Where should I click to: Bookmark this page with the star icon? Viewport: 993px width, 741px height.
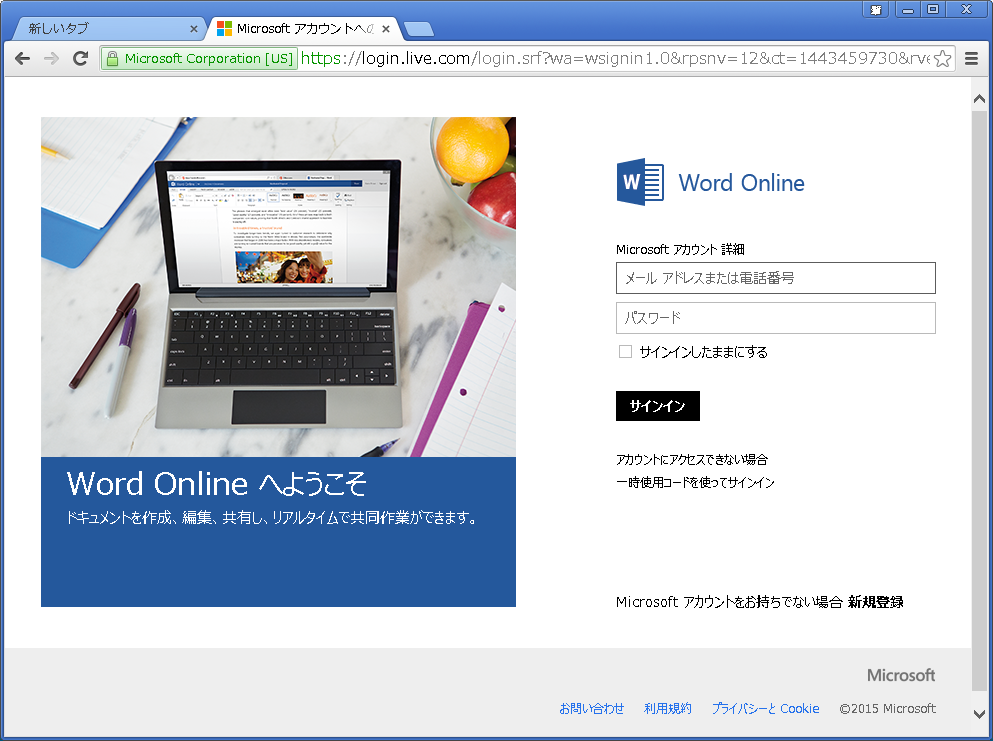(942, 59)
